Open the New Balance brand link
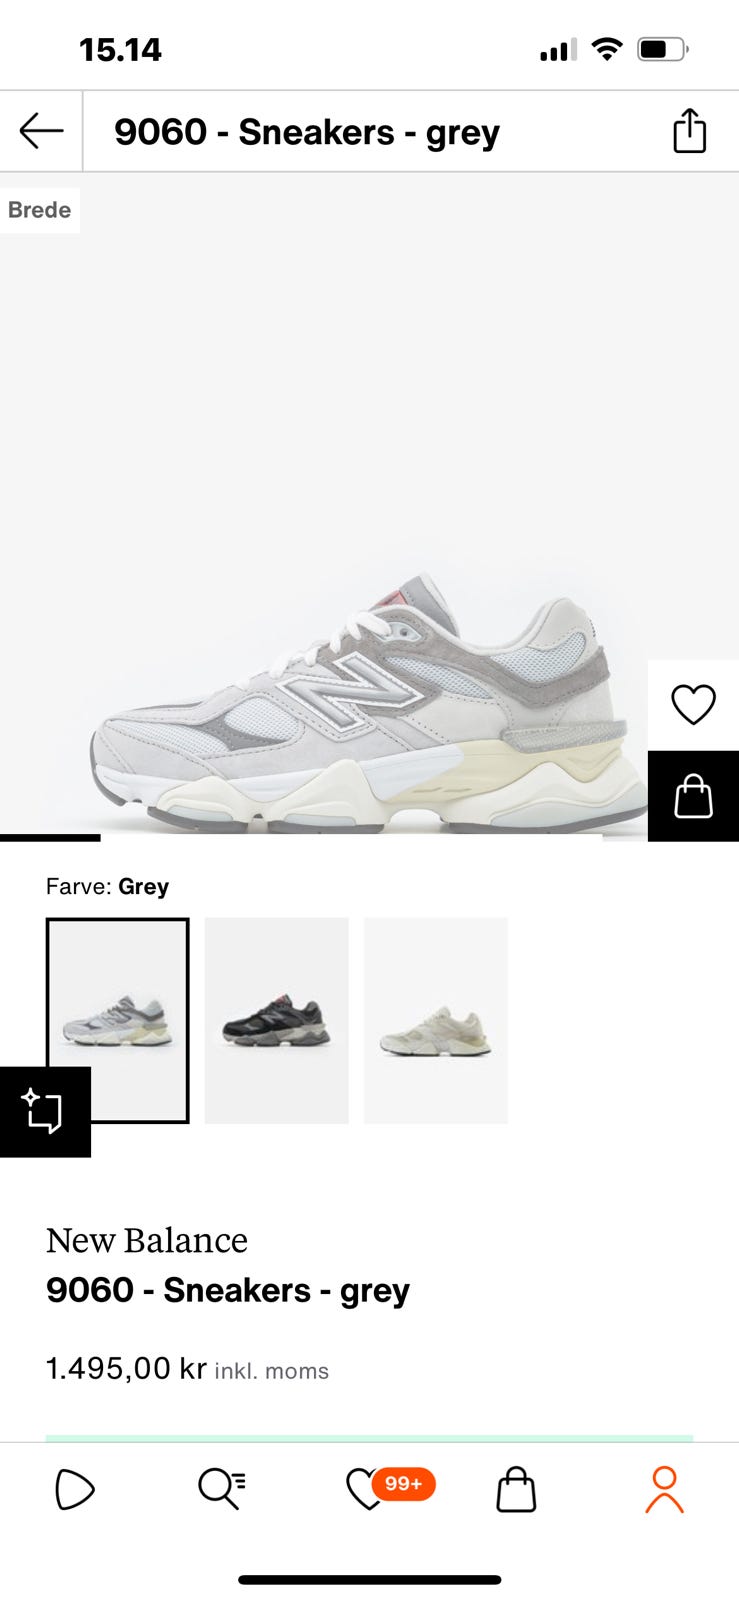The height and width of the screenshot is (1600, 739). point(147,1240)
